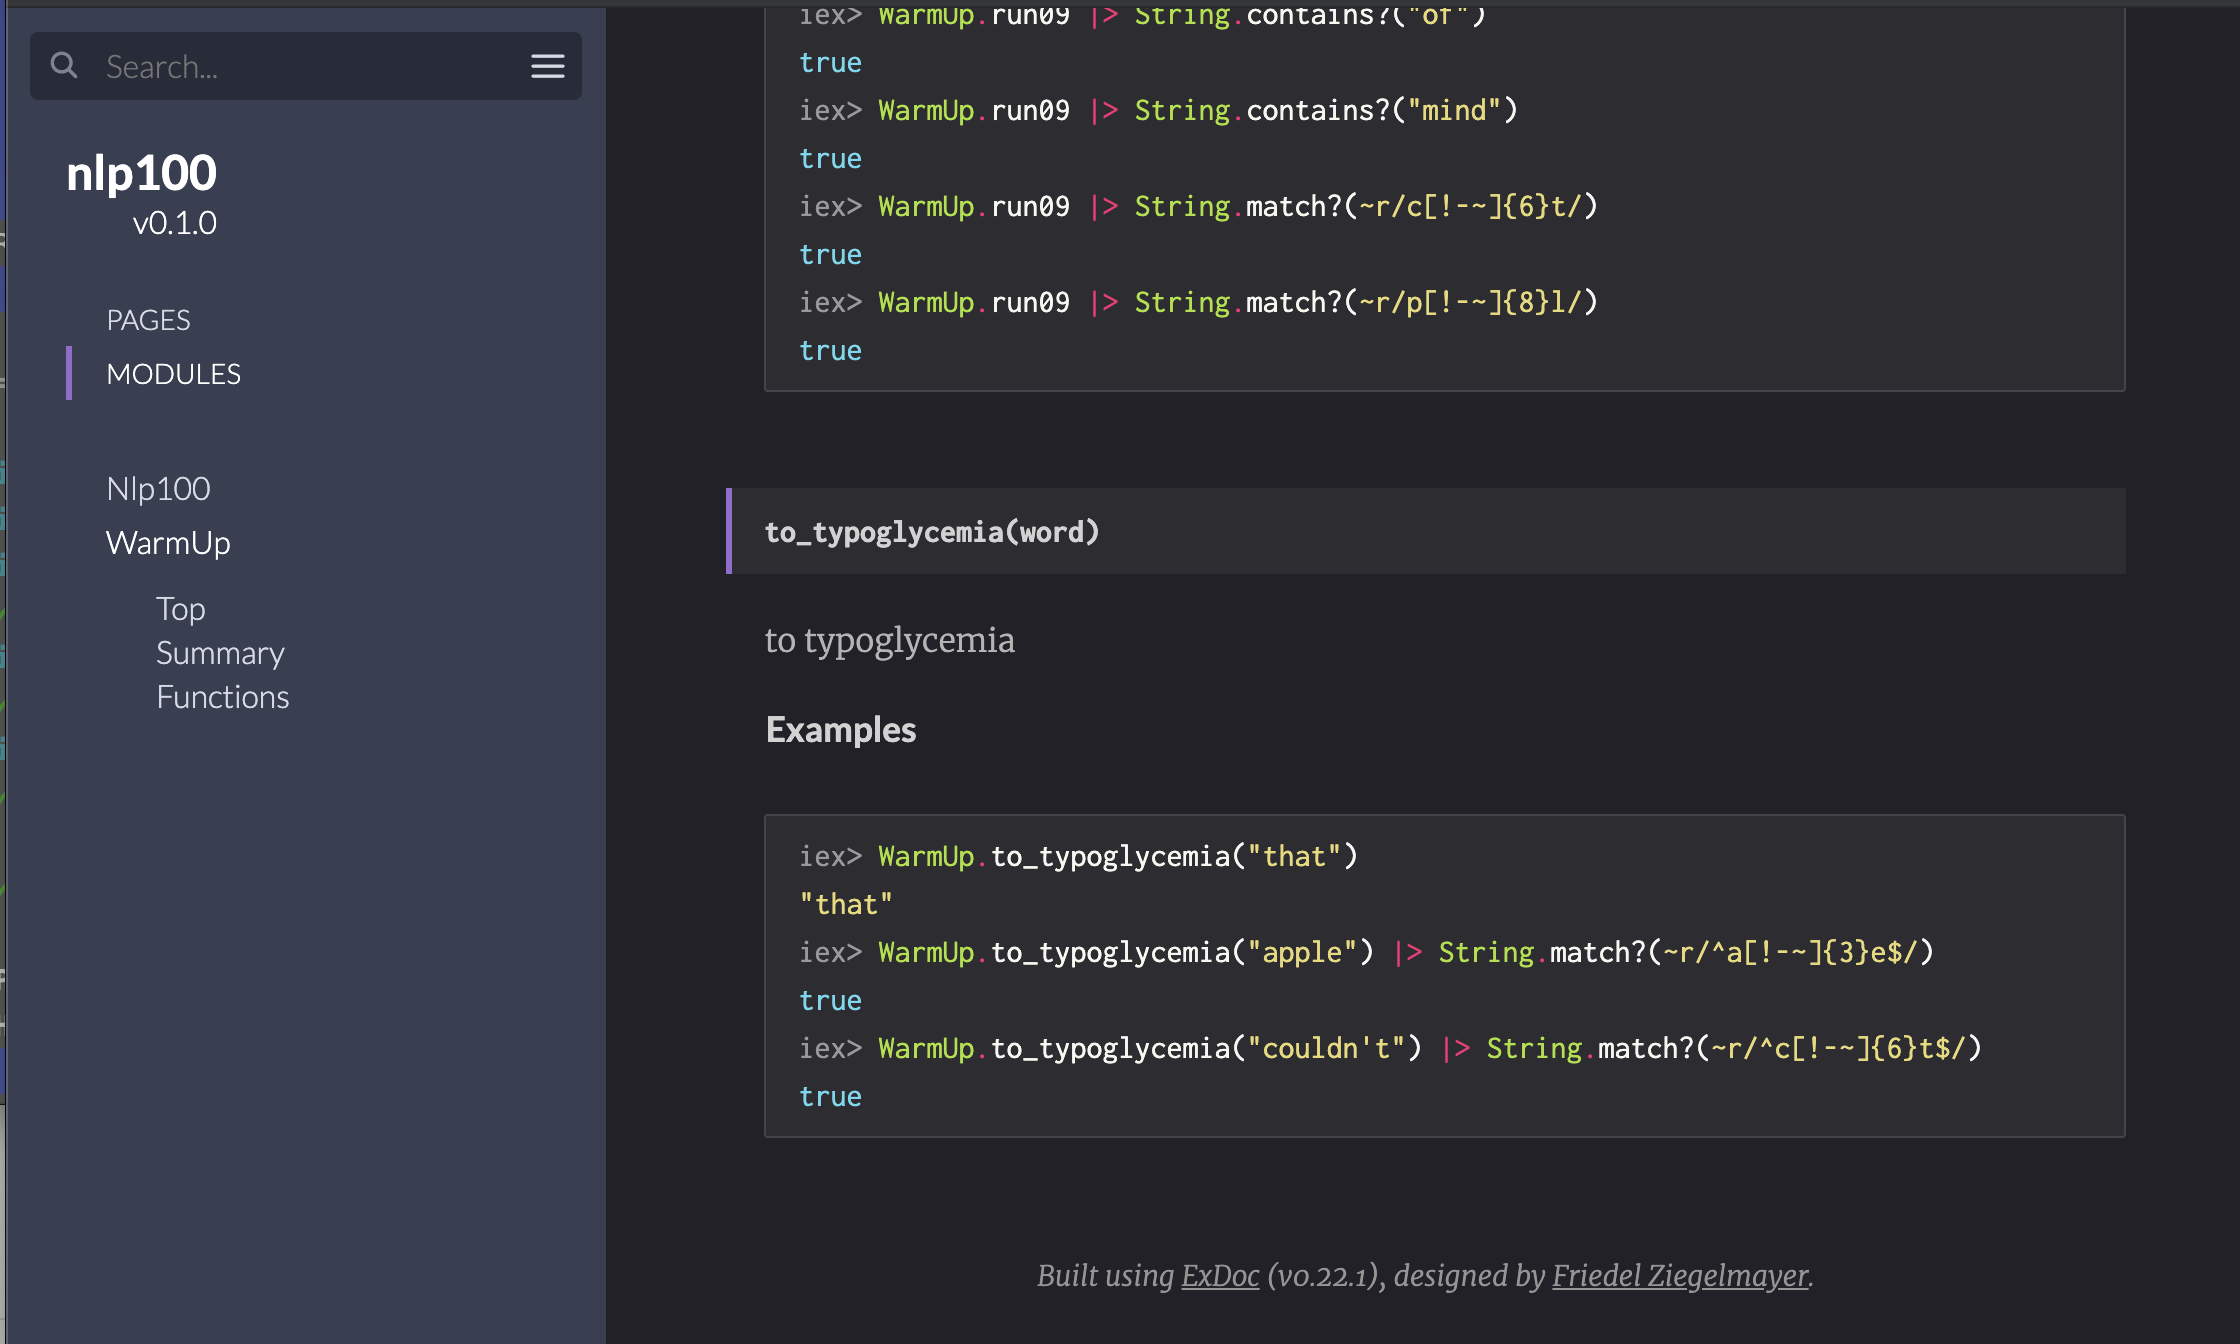Image resolution: width=2240 pixels, height=1344 pixels.
Task: Click the to_typoglycemia("couldn't") example line
Action: pyautogui.click(x=1390, y=1049)
